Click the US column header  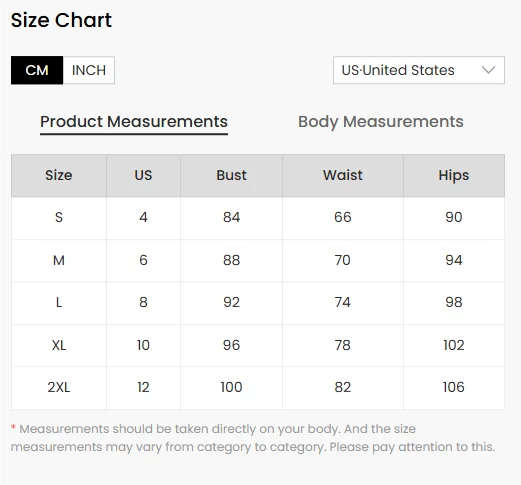143,175
